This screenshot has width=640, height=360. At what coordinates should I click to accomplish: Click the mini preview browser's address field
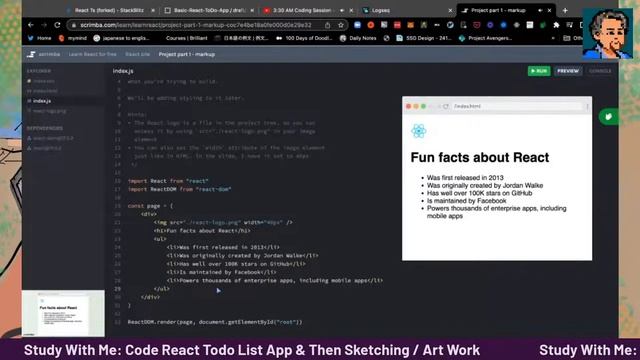pos(517,107)
